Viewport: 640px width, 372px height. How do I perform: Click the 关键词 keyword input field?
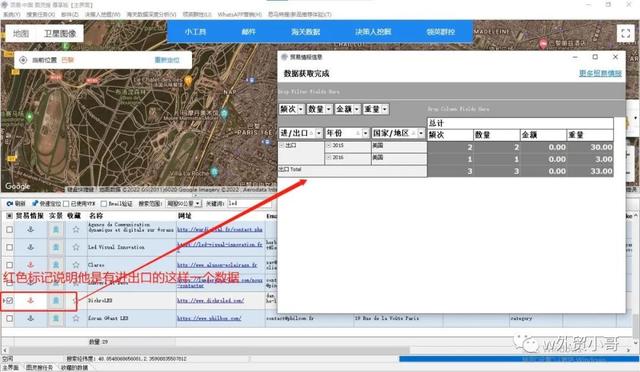(248, 203)
